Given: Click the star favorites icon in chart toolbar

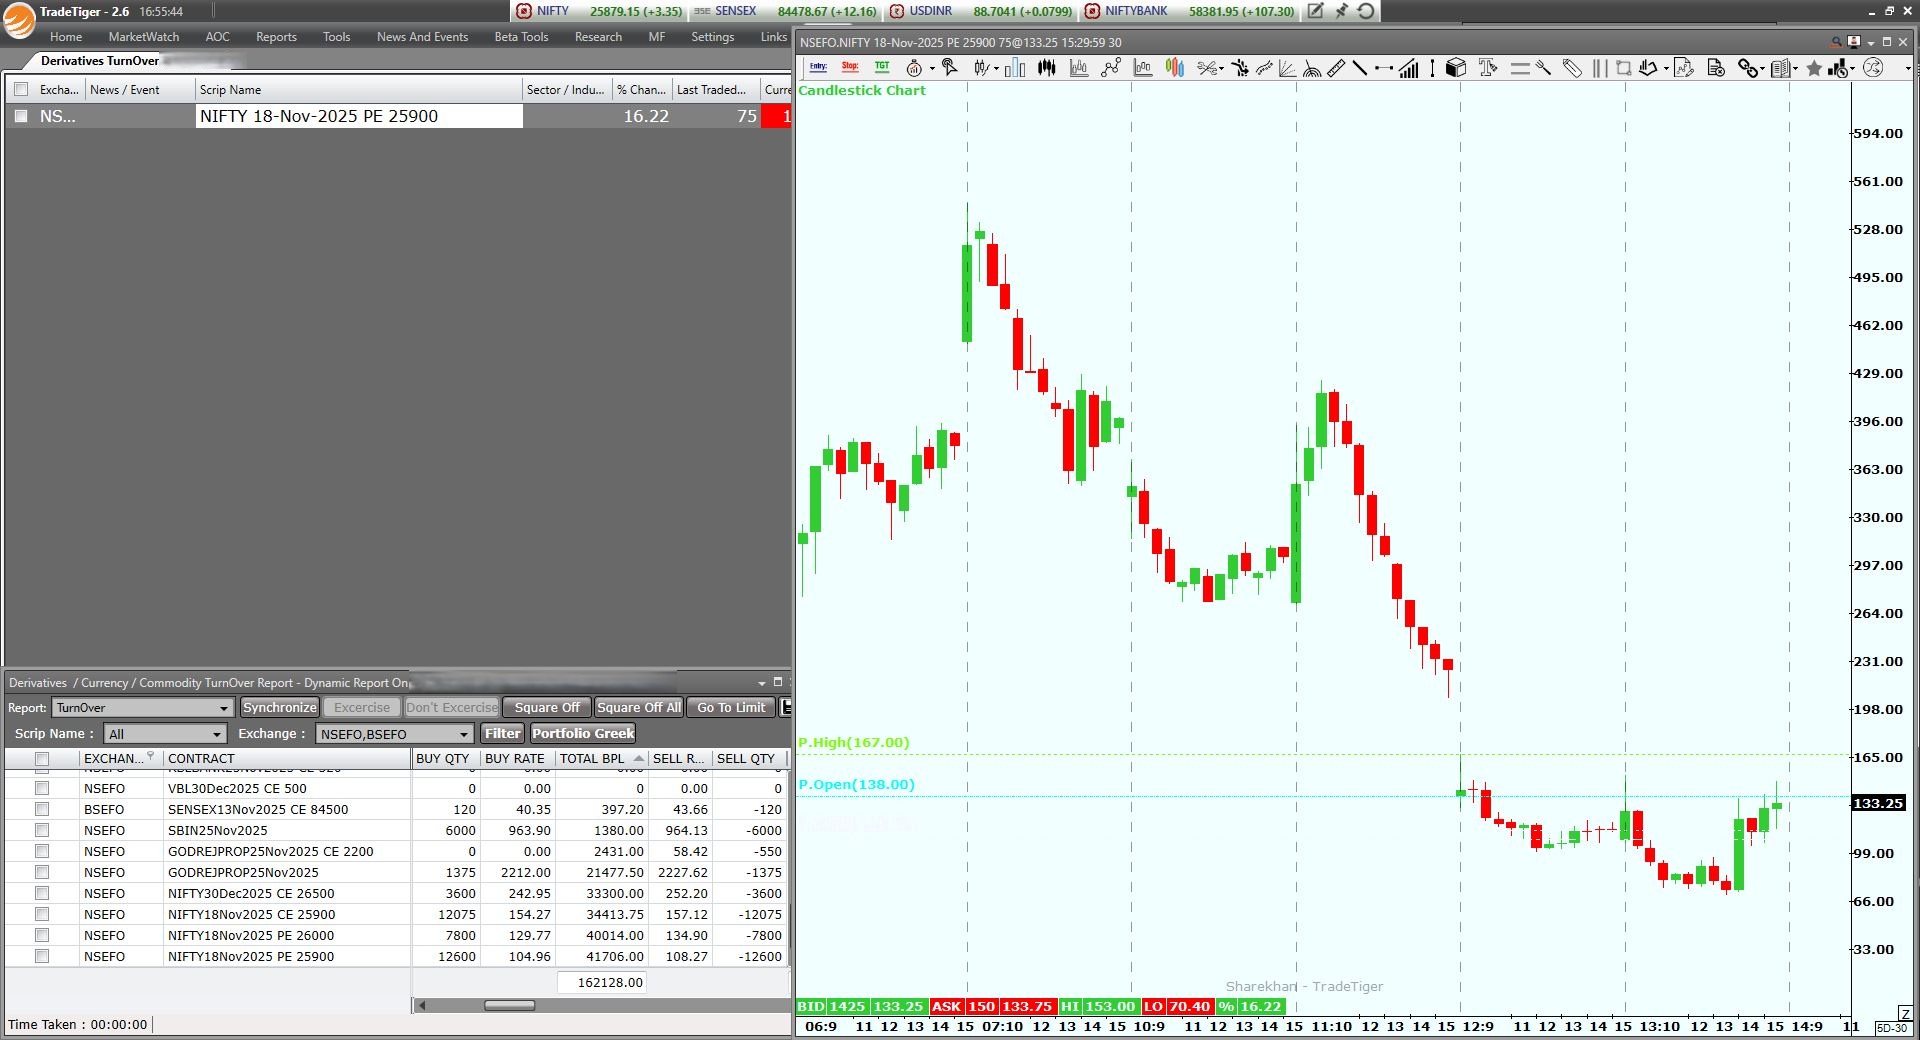Looking at the screenshot, I should (1814, 68).
